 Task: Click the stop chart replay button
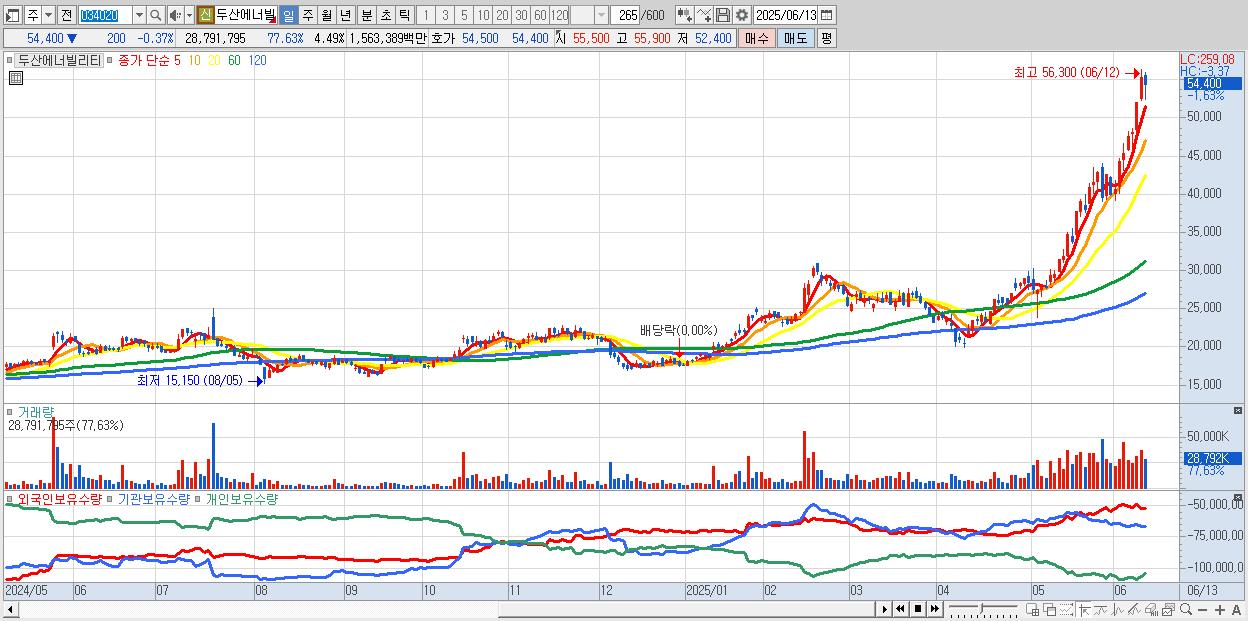[918, 609]
